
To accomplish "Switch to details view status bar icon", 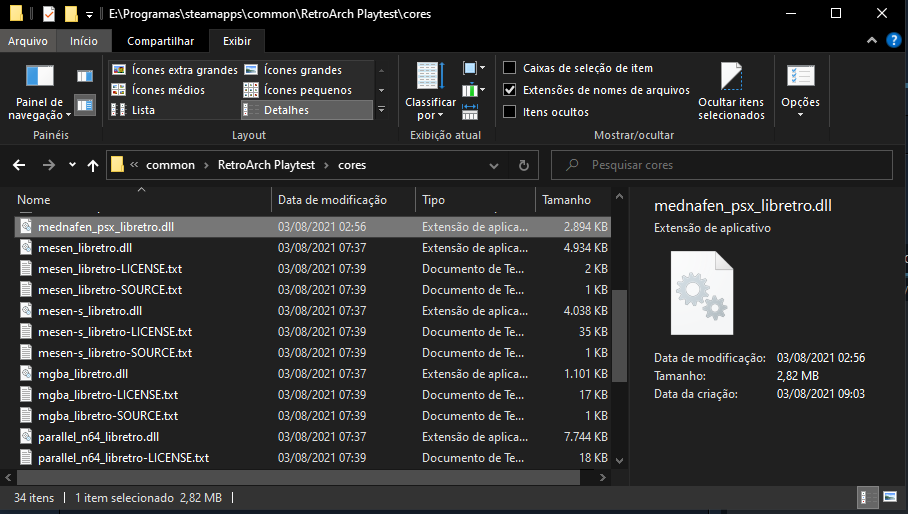I will coord(866,497).
